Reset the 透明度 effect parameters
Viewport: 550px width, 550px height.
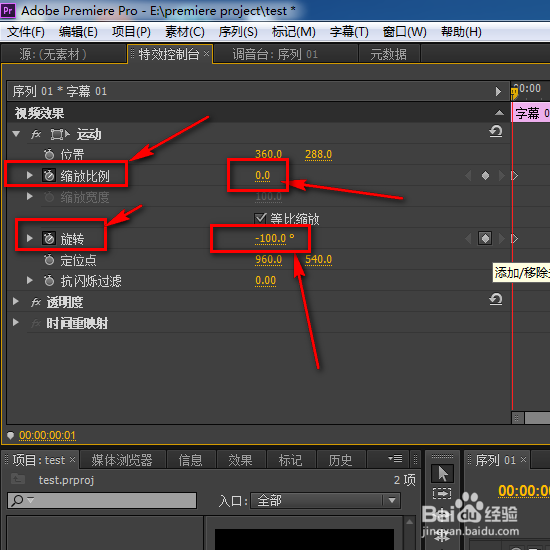pyautogui.click(x=496, y=299)
